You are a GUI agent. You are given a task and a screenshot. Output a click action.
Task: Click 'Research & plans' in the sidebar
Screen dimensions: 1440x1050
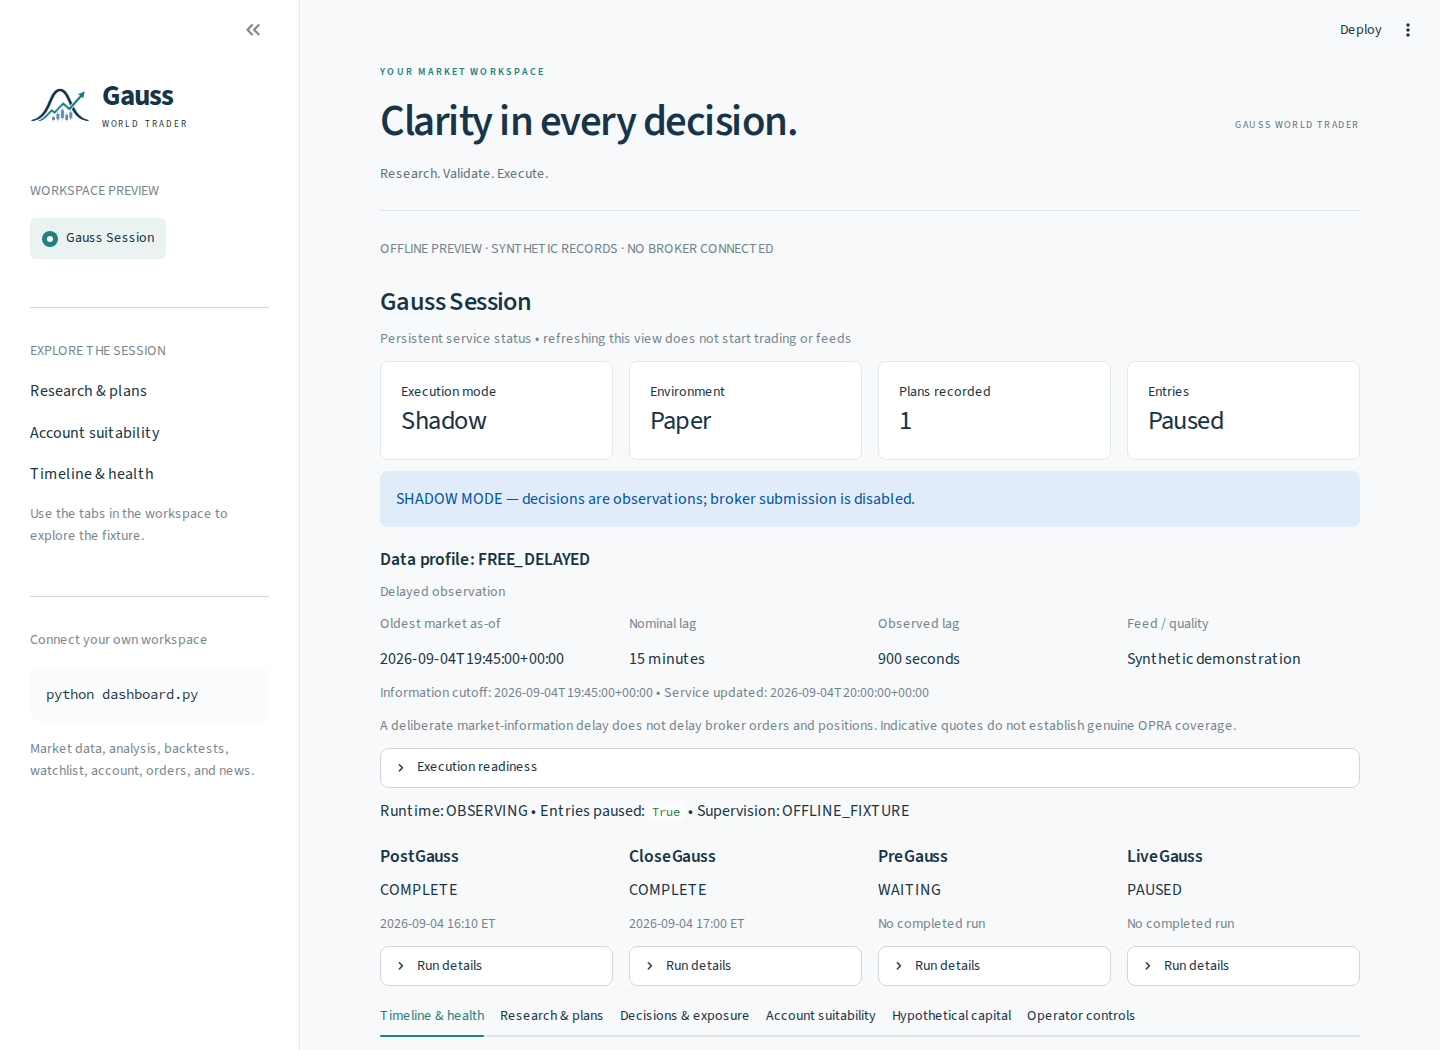tap(88, 391)
